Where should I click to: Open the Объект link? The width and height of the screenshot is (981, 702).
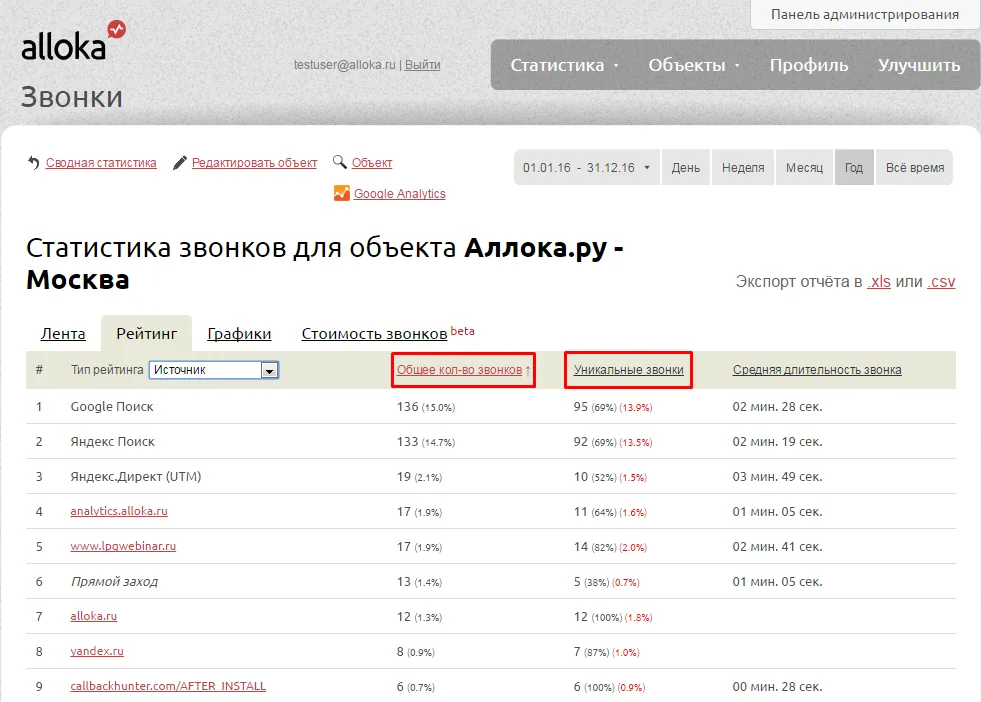(372, 163)
